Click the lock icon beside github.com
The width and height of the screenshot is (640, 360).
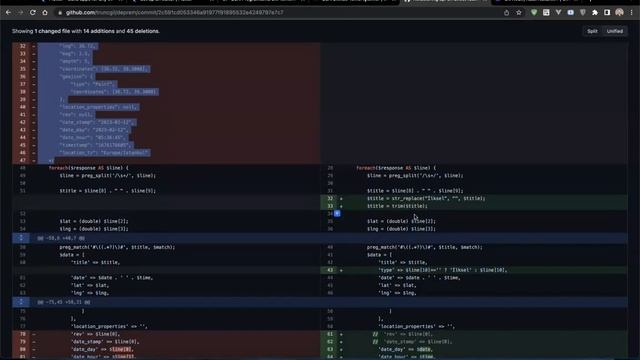click(x=60, y=13)
